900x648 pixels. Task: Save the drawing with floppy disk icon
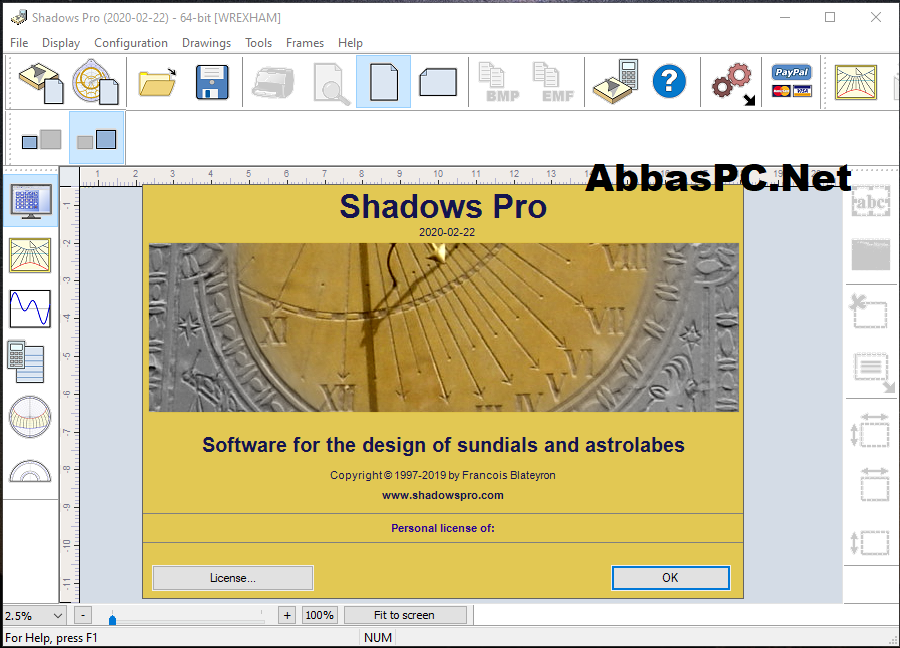[212, 82]
